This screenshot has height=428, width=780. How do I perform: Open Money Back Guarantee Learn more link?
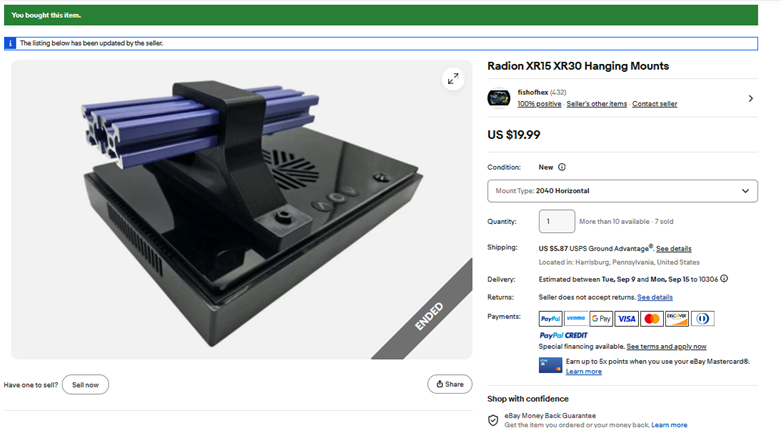(669, 425)
